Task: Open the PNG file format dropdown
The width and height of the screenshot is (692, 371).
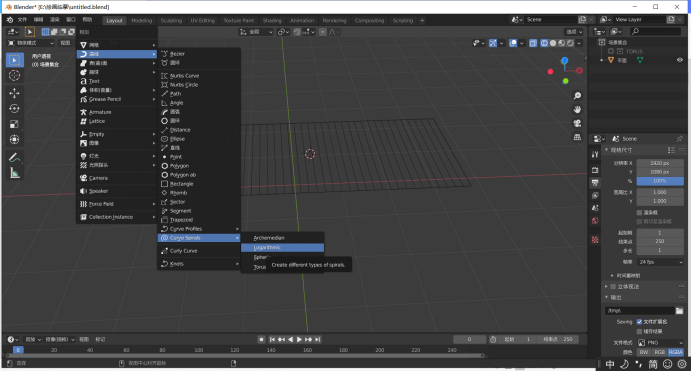Action: [x=660, y=342]
